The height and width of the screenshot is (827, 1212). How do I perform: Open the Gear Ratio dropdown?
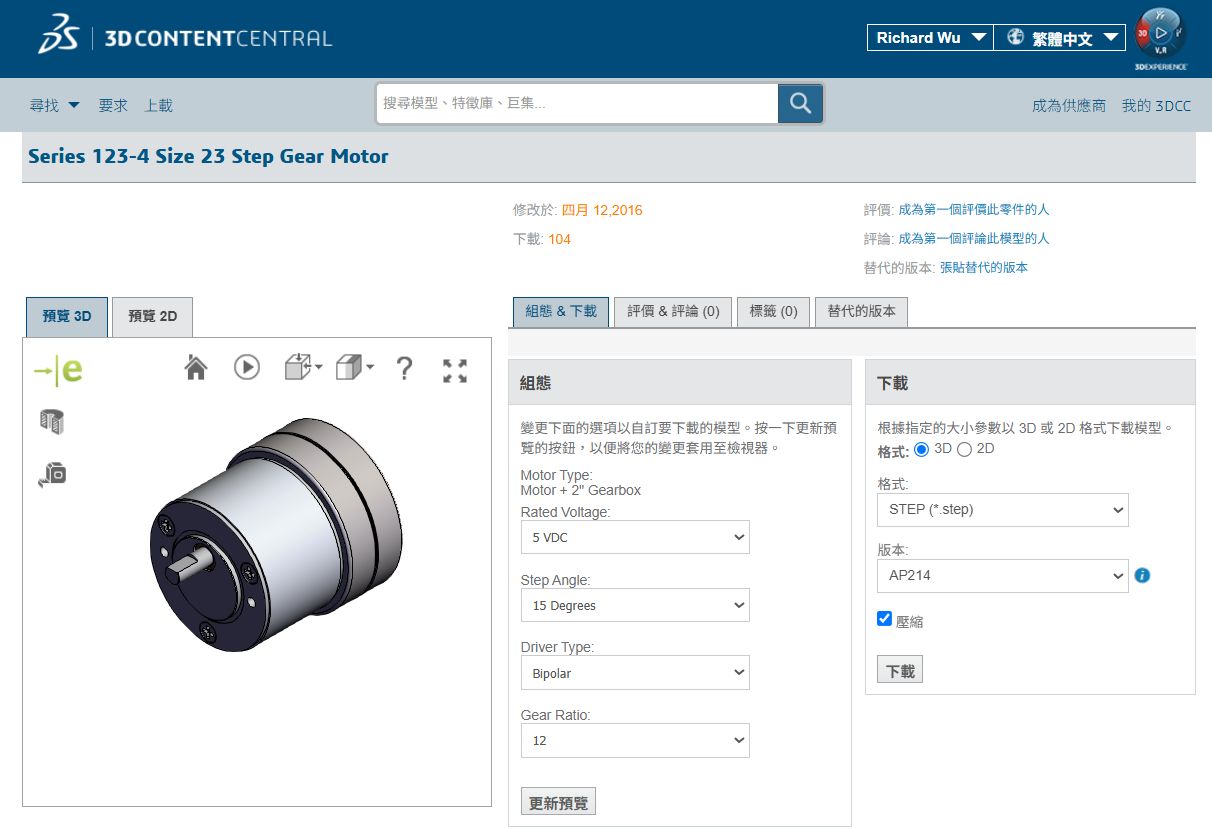(x=635, y=741)
